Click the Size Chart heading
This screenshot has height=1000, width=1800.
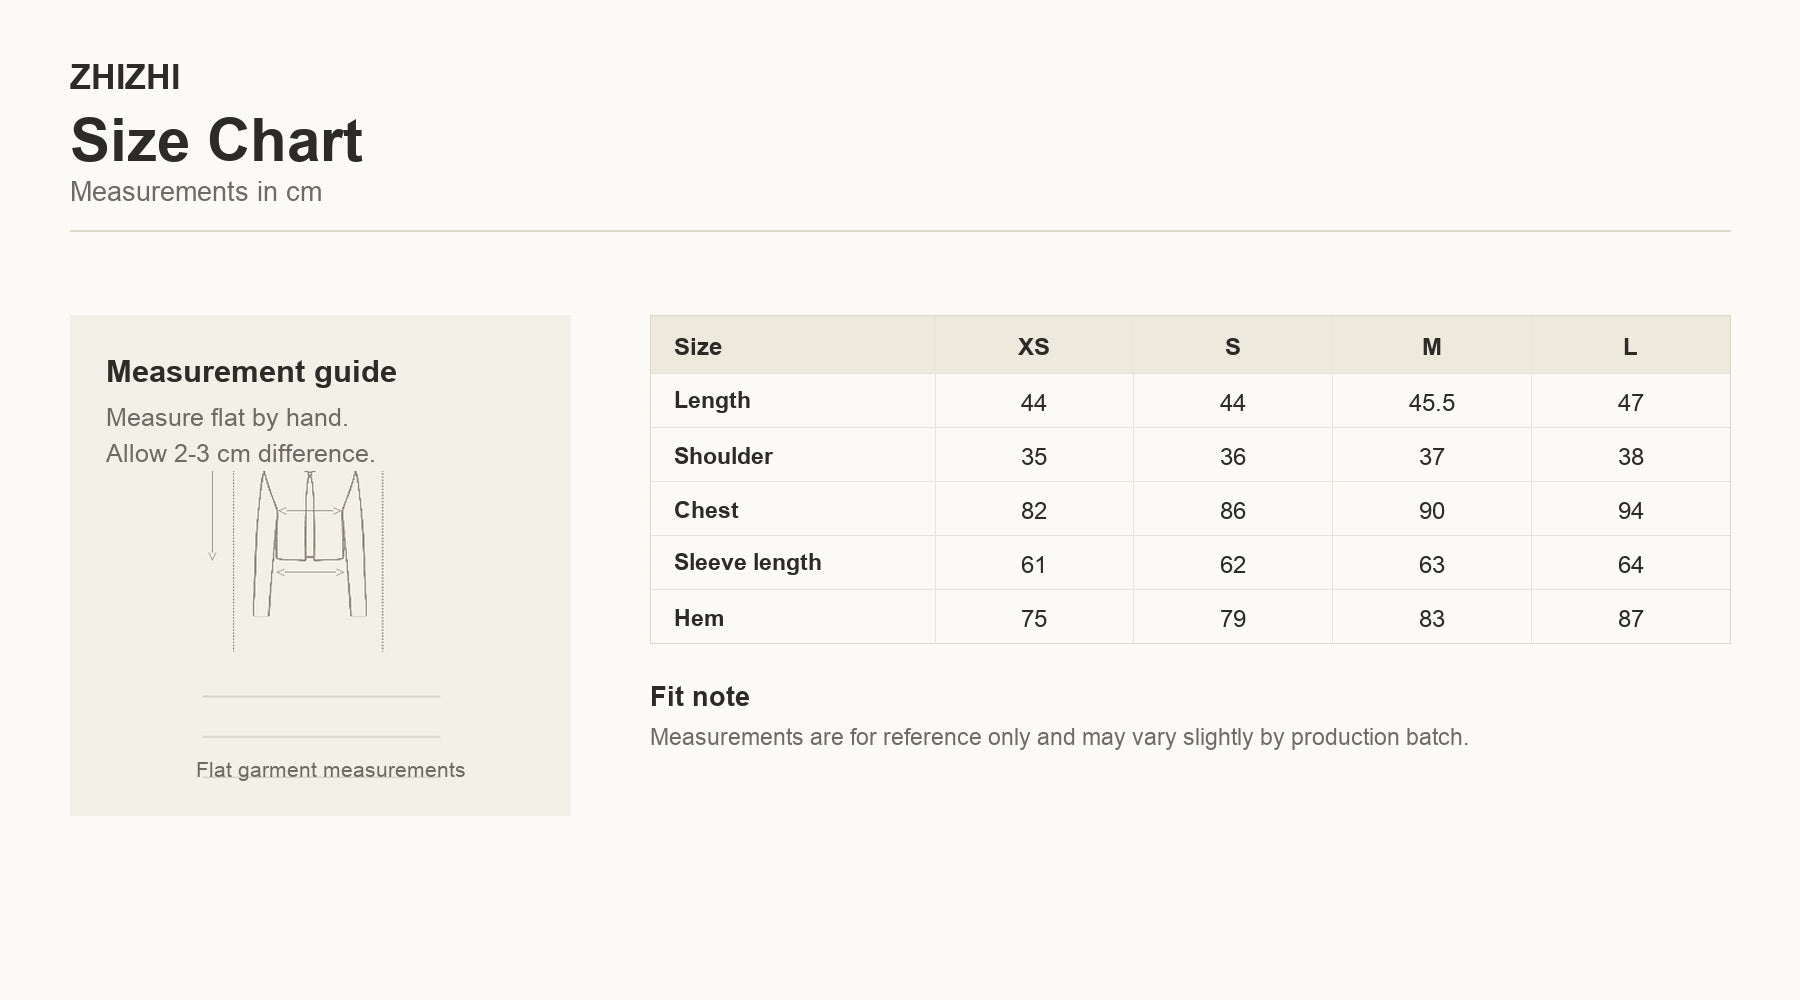click(216, 140)
